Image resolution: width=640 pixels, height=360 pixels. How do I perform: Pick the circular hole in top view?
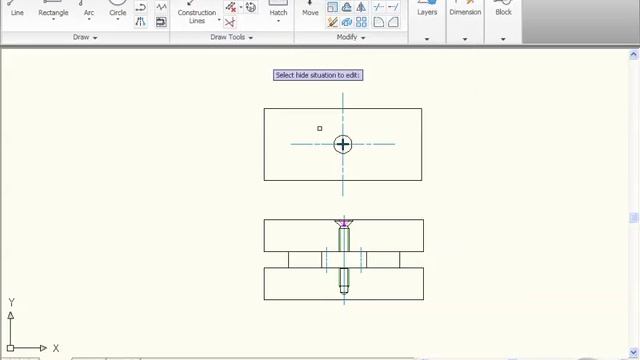[343, 144]
